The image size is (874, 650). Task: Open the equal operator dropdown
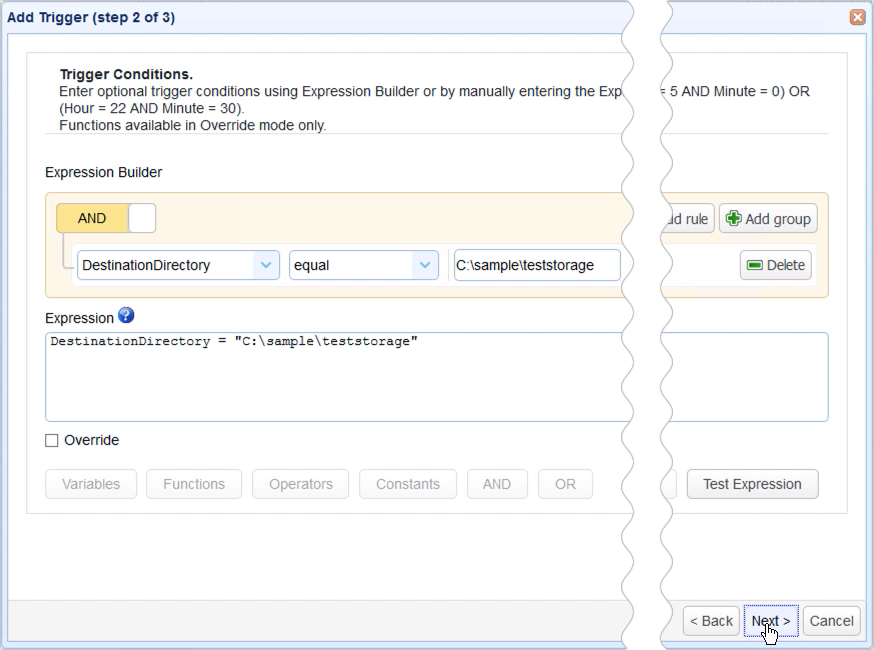[426, 265]
